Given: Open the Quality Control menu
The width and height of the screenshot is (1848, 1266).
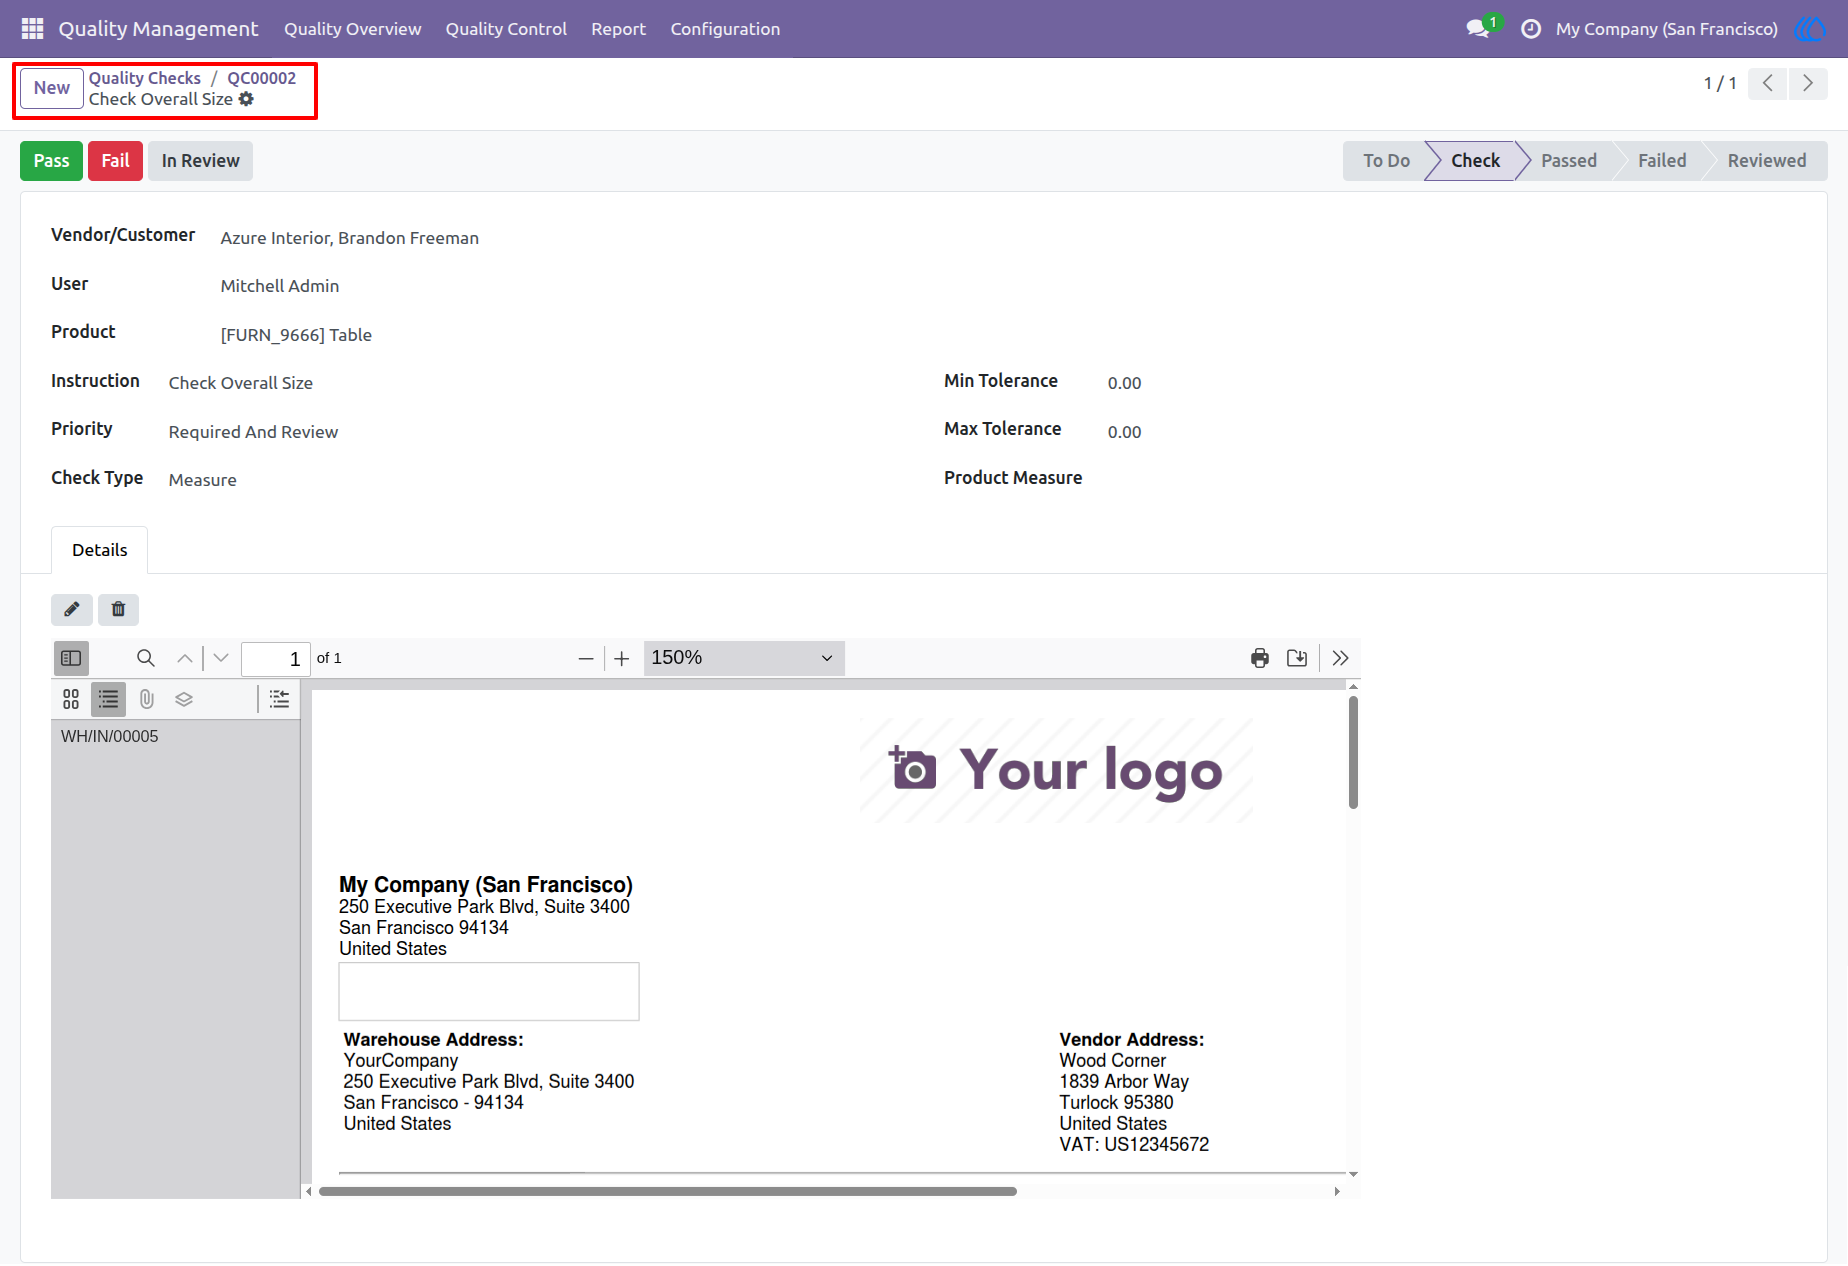Looking at the screenshot, I should click(x=506, y=29).
